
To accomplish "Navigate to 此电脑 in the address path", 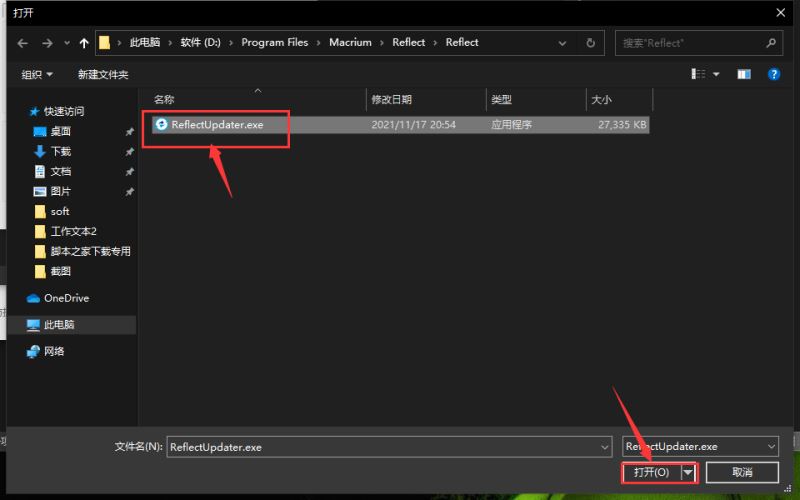I will pyautogui.click(x=145, y=42).
